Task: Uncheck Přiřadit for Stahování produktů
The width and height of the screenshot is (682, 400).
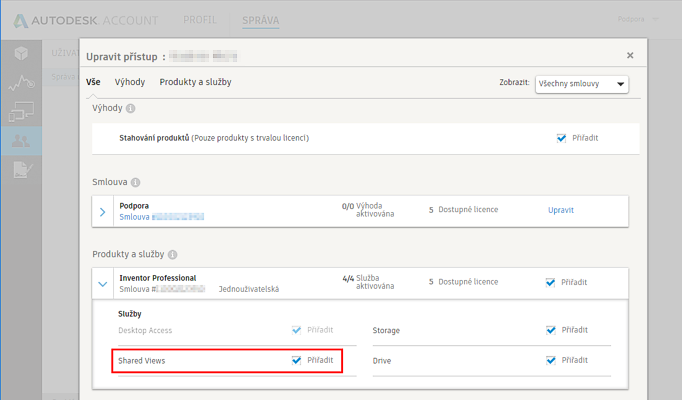Action: (561, 138)
